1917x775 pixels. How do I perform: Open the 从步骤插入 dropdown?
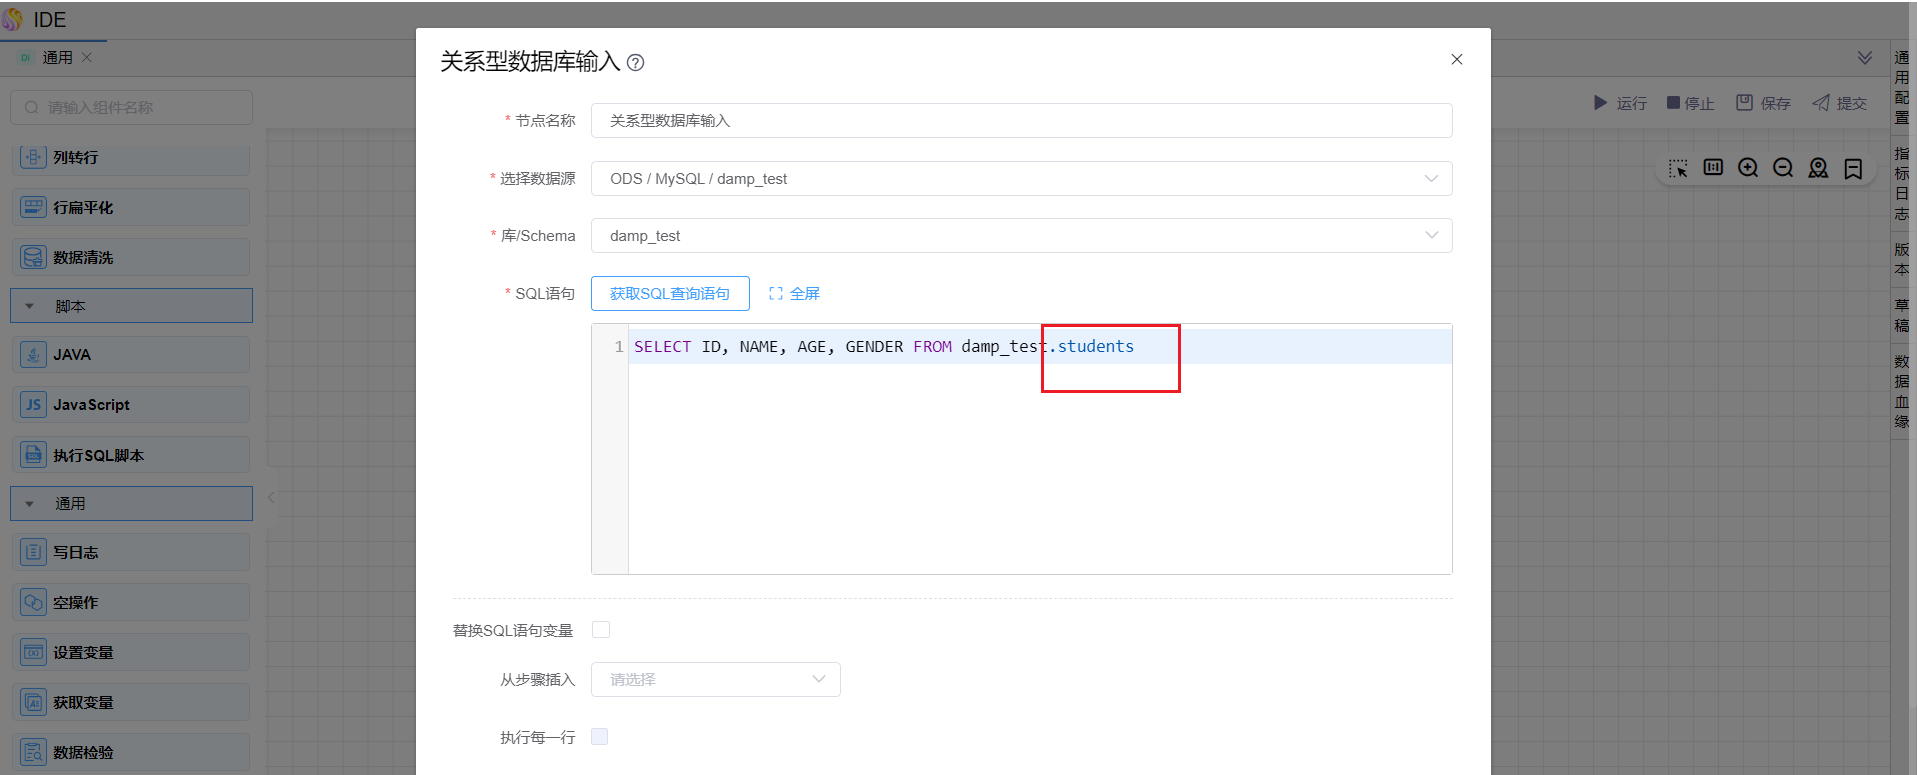pyautogui.click(x=715, y=680)
